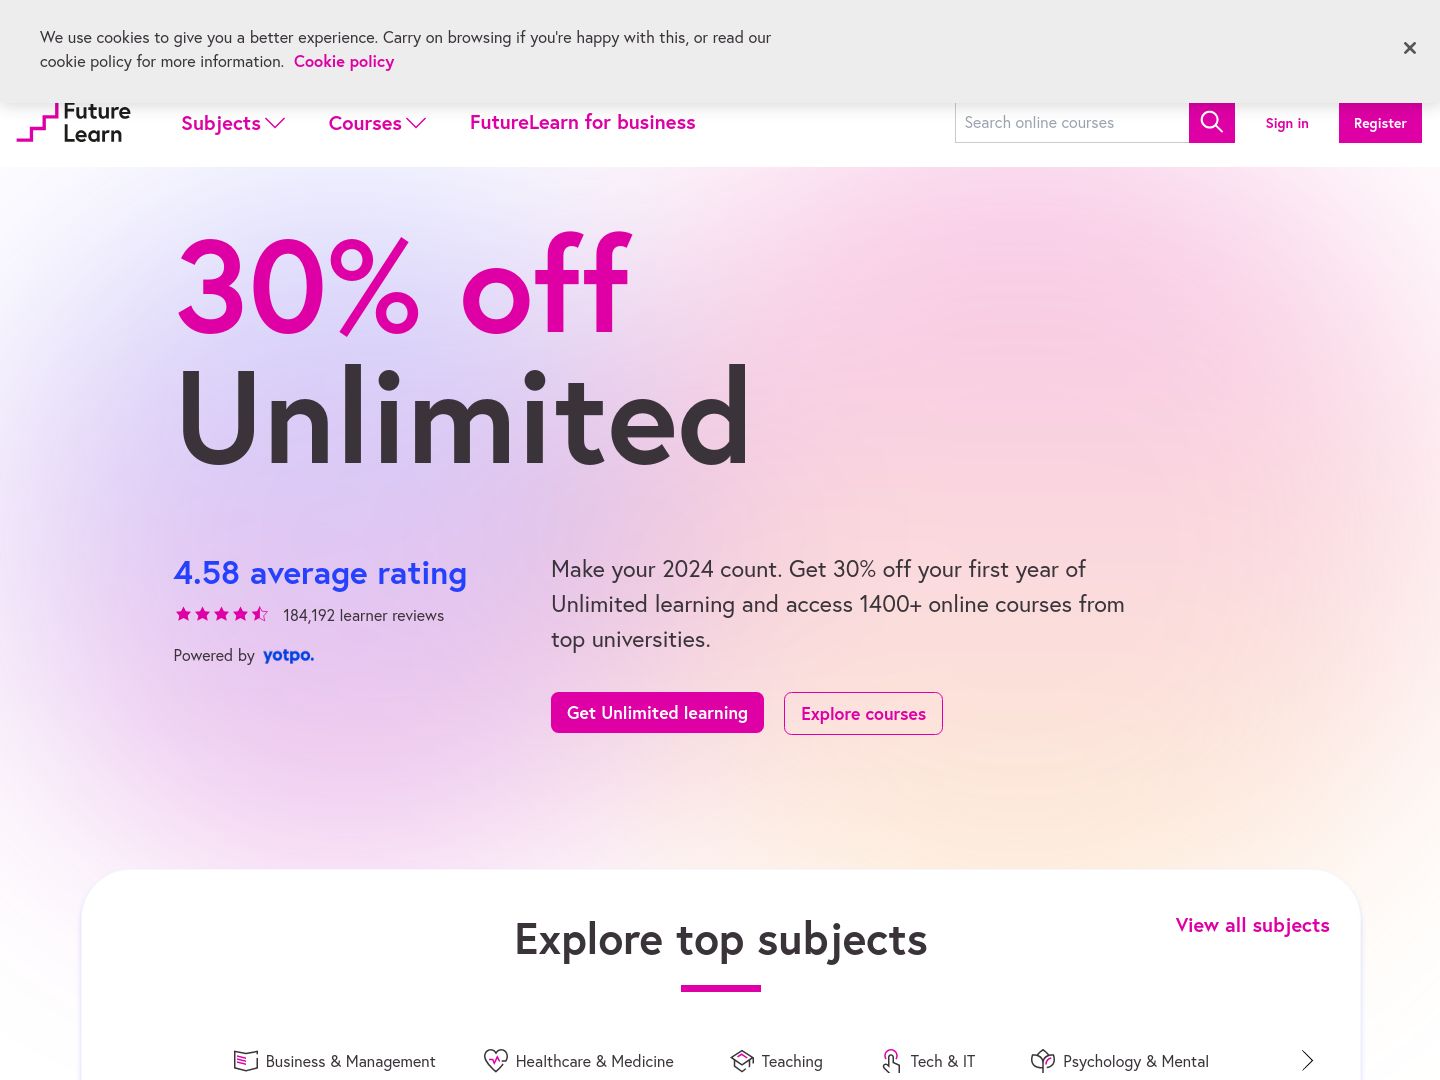Focus the Search online courses field
The image size is (1440, 1080).
[x=1072, y=122]
